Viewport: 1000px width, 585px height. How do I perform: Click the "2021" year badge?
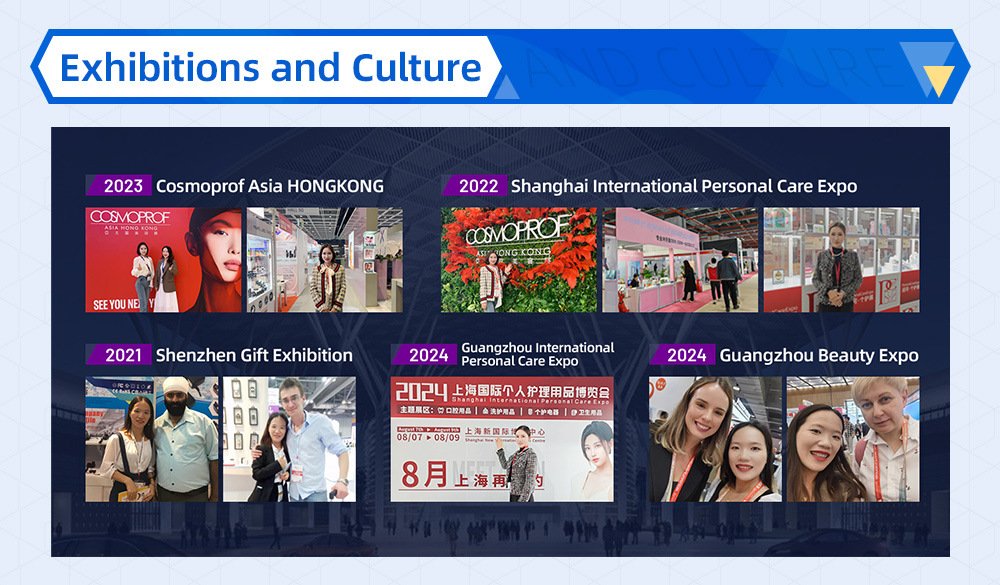[119, 355]
